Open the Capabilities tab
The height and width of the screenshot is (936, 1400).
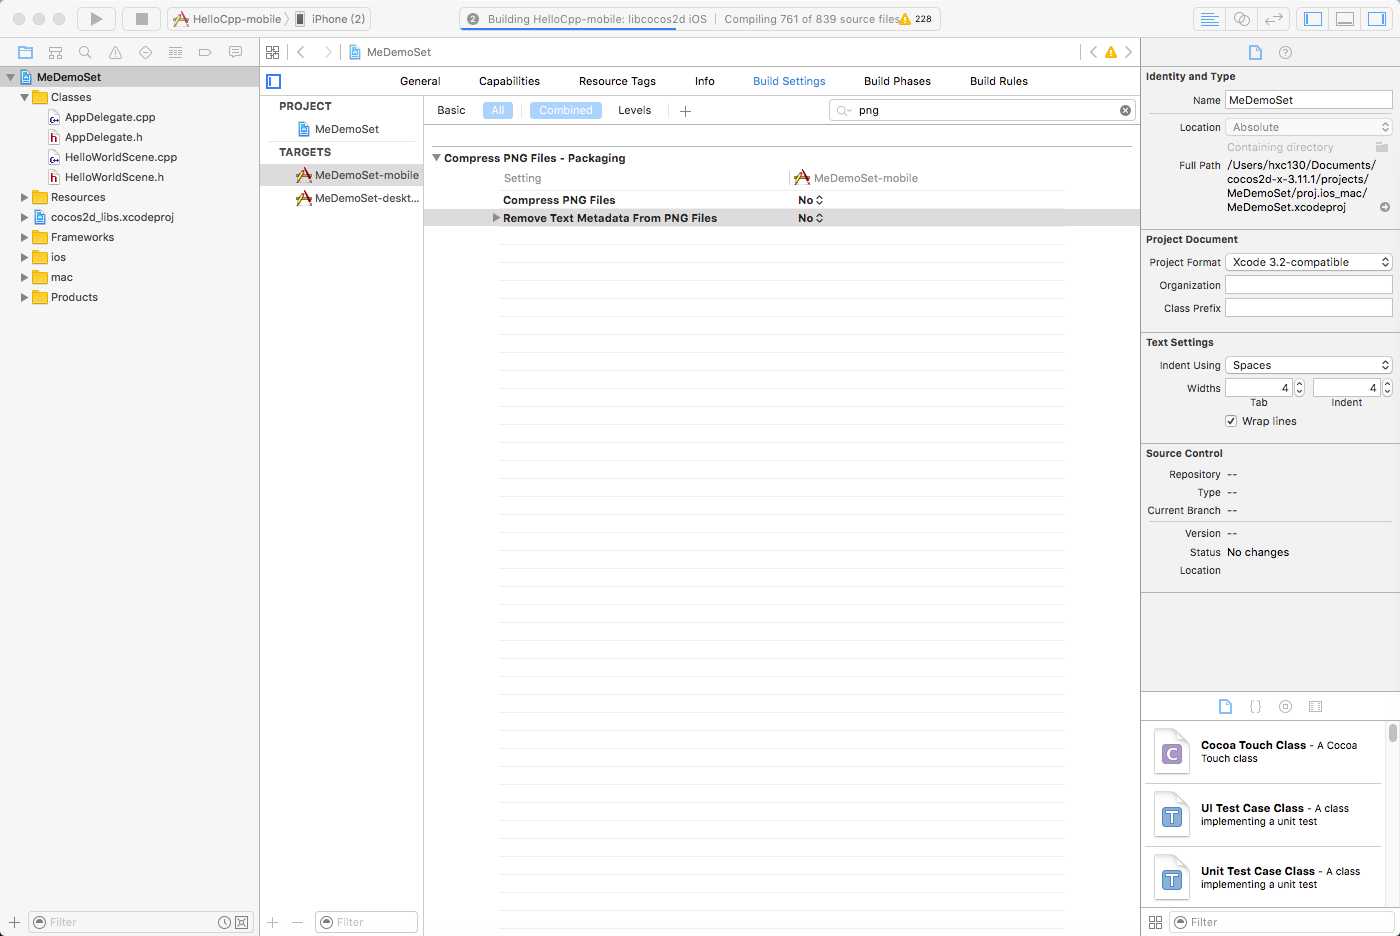[x=509, y=81]
